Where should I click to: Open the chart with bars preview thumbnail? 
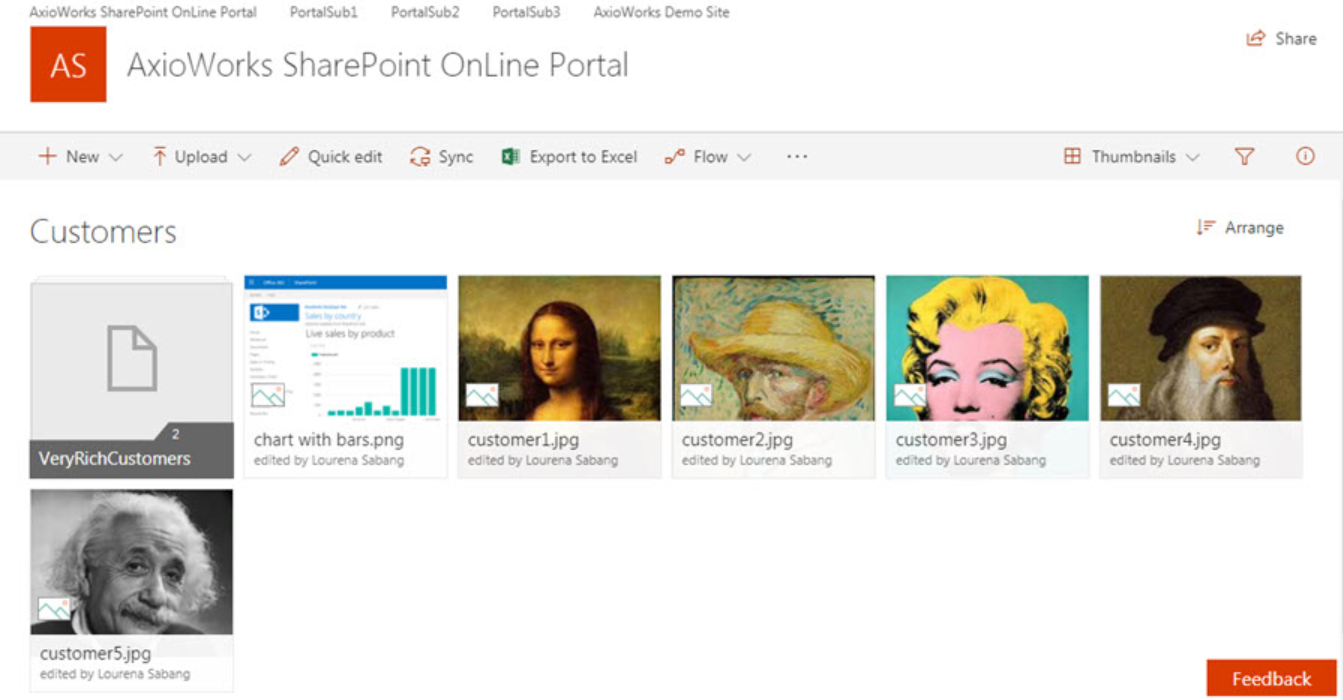pos(345,348)
